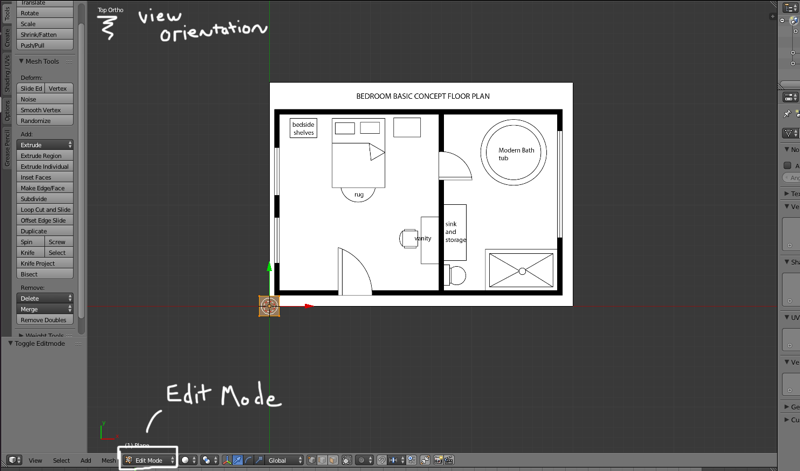
Task: Click the plus icon to open the viewport side panel
Action: 772,16
